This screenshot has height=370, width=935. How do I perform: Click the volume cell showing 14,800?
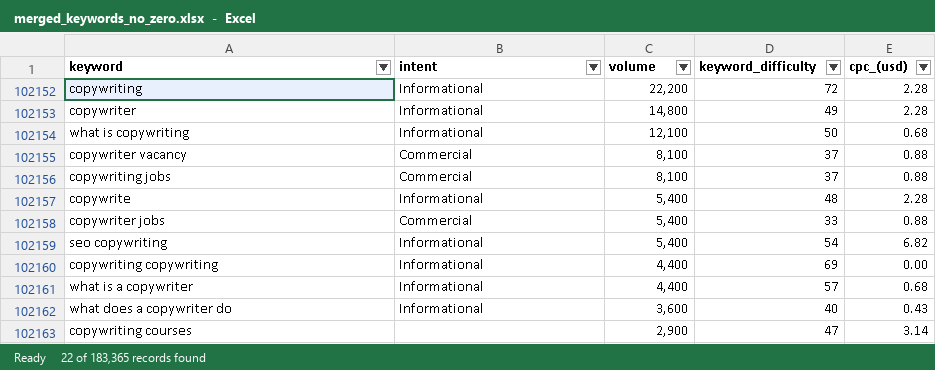(x=649, y=112)
